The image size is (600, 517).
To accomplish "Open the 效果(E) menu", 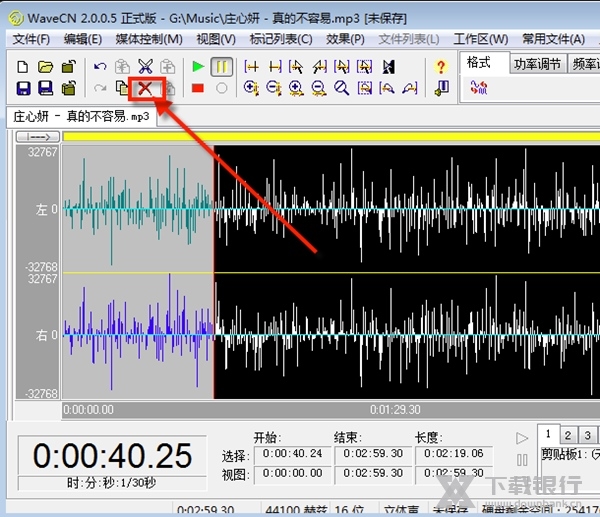I will [x=345, y=39].
